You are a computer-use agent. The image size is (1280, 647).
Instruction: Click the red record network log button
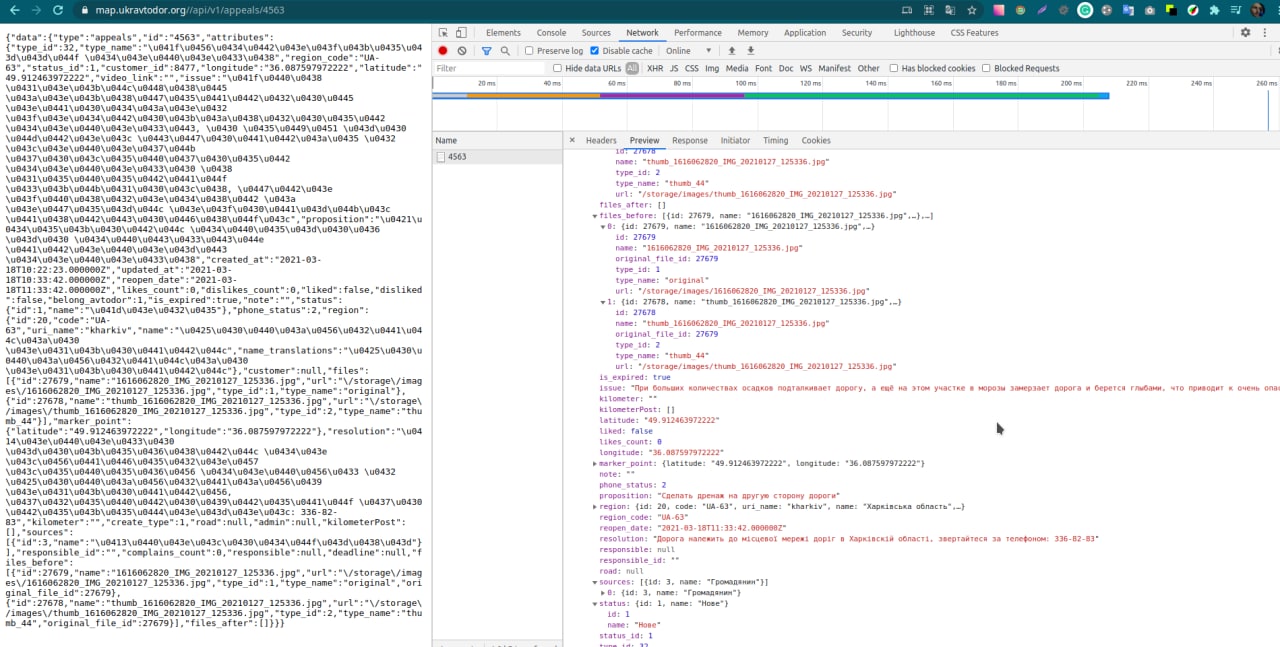(443, 51)
